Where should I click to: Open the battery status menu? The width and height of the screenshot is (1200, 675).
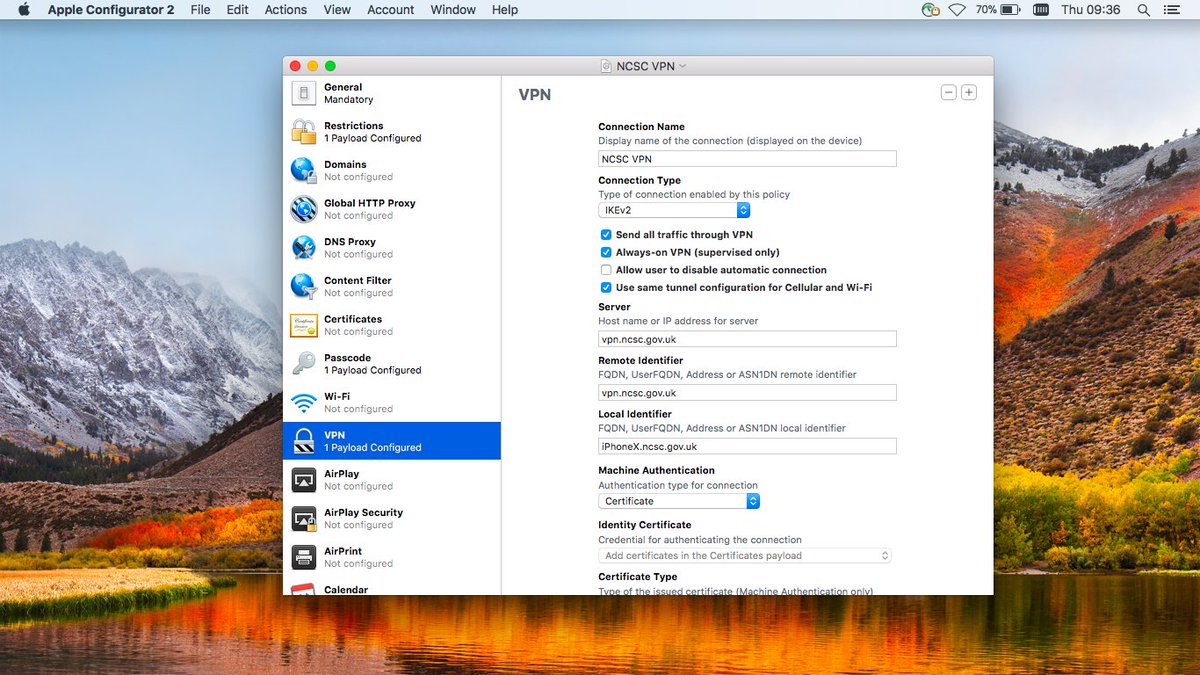[1011, 9]
